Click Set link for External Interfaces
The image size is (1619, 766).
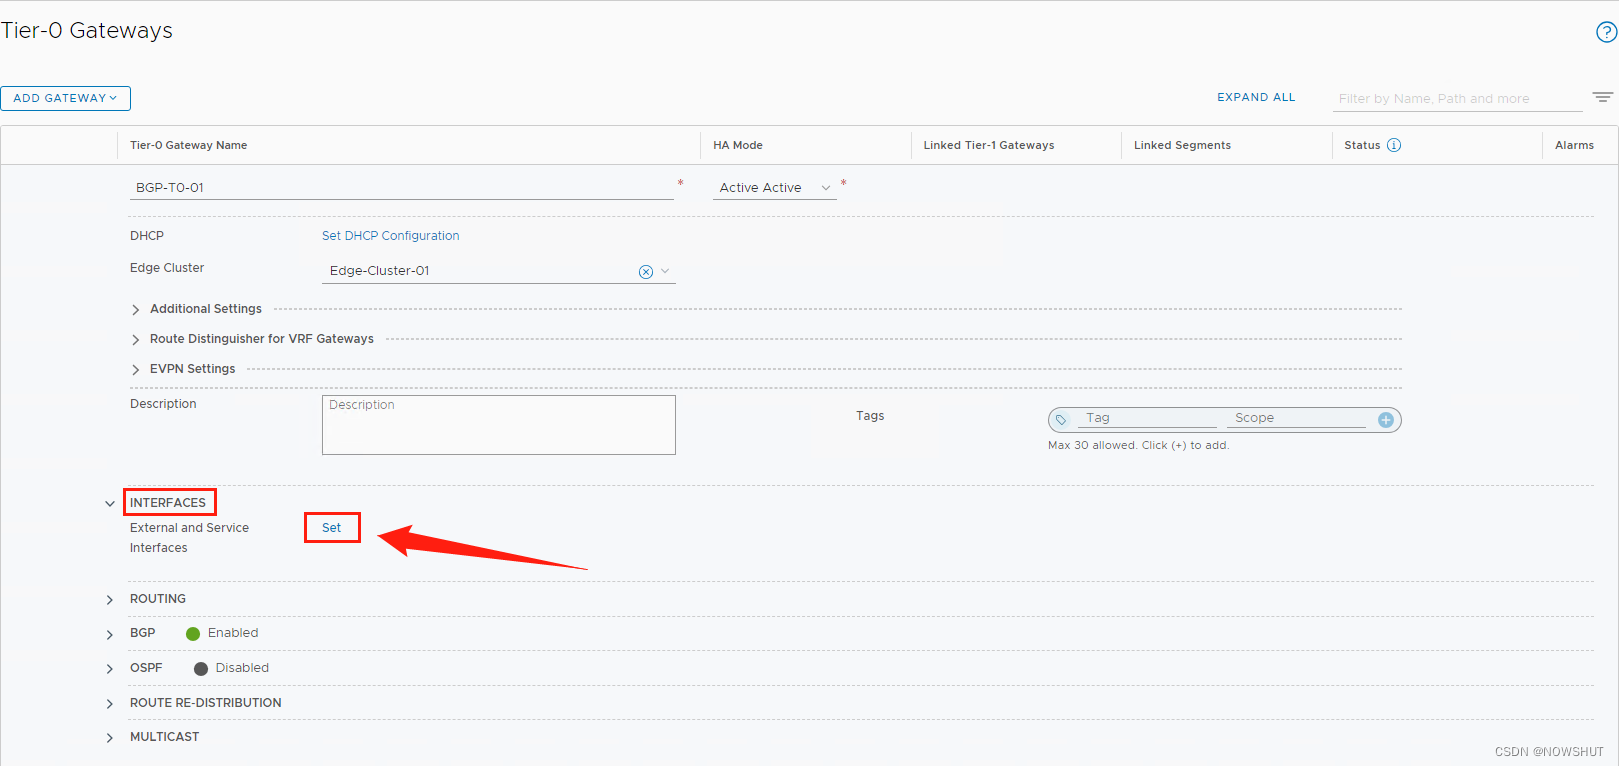pyautogui.click(x=331, y=528)
